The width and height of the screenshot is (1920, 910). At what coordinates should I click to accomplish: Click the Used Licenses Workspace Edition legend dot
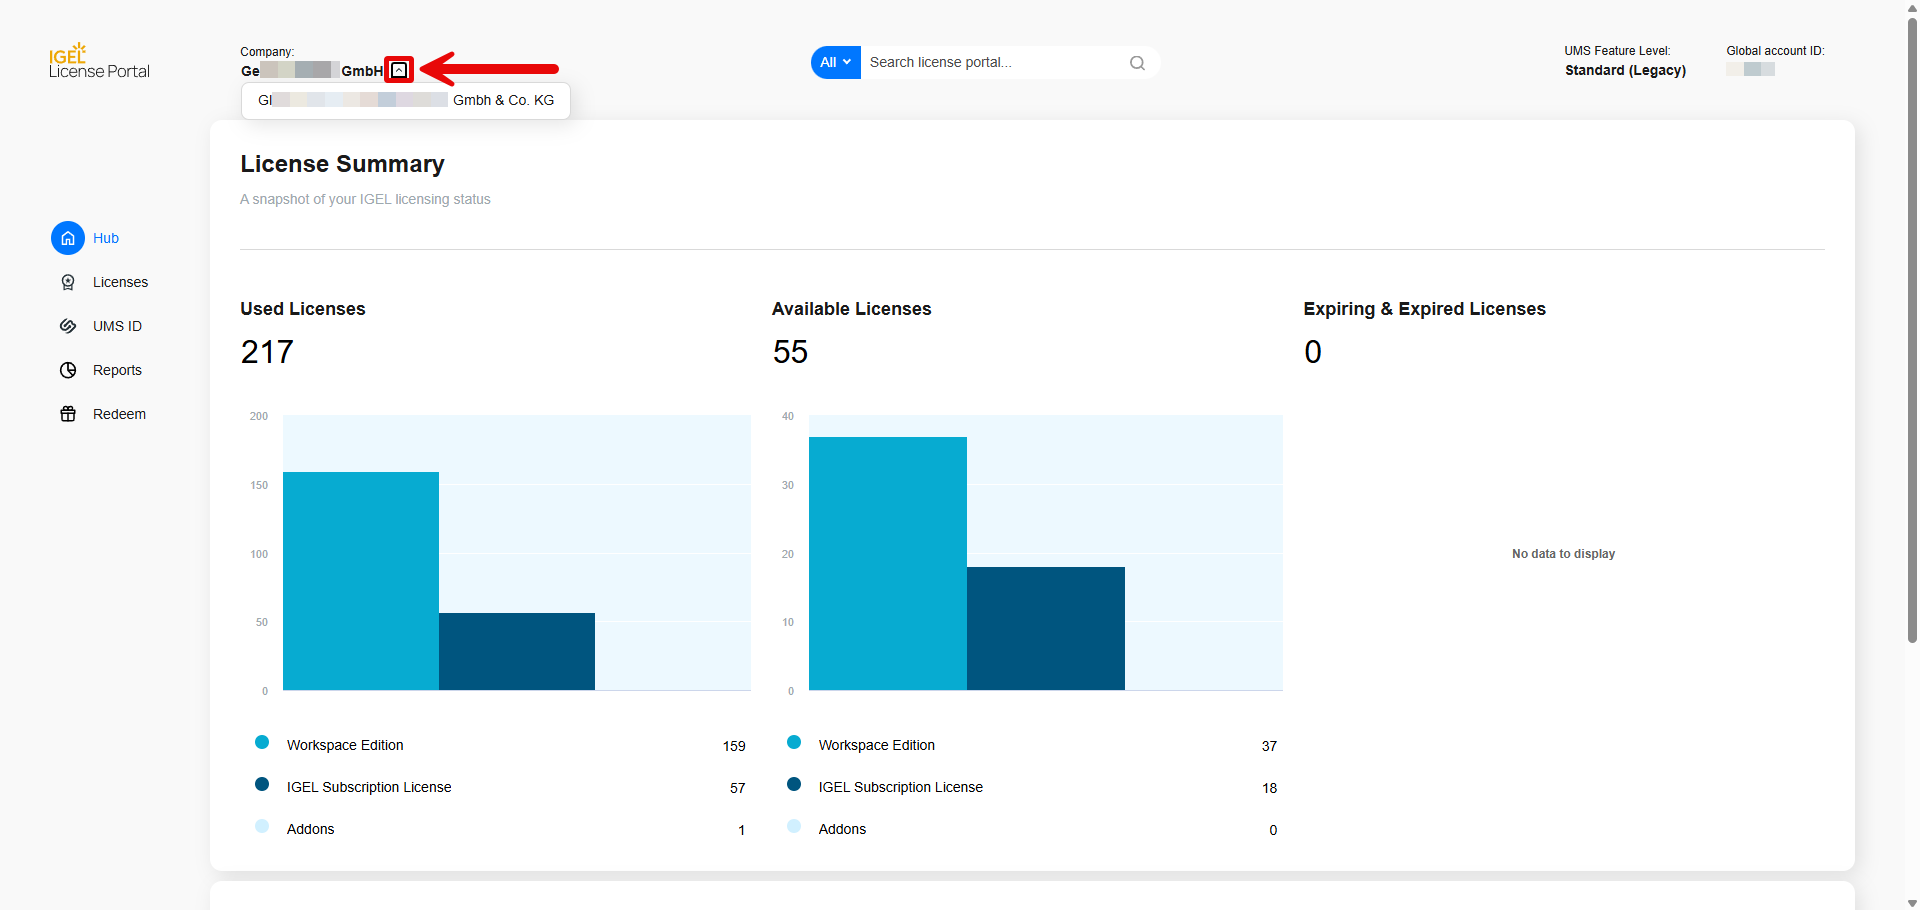coord(262,742)
